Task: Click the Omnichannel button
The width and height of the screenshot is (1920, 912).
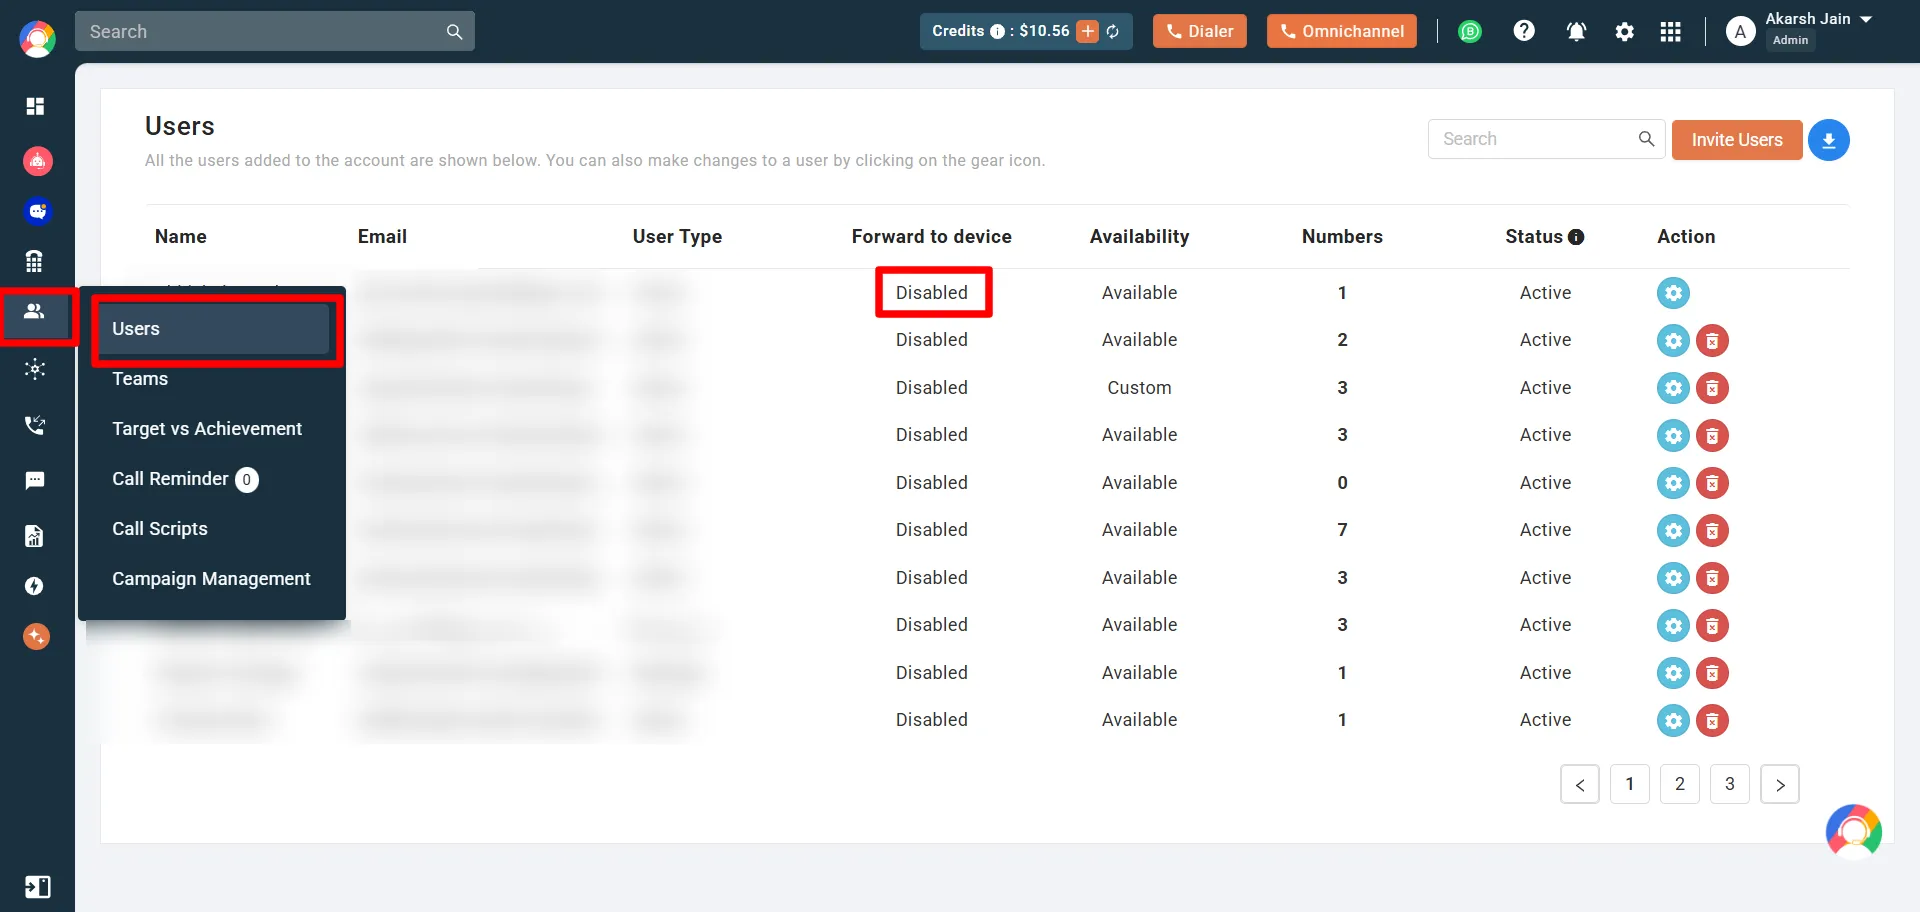Action: click(1341, 32)
